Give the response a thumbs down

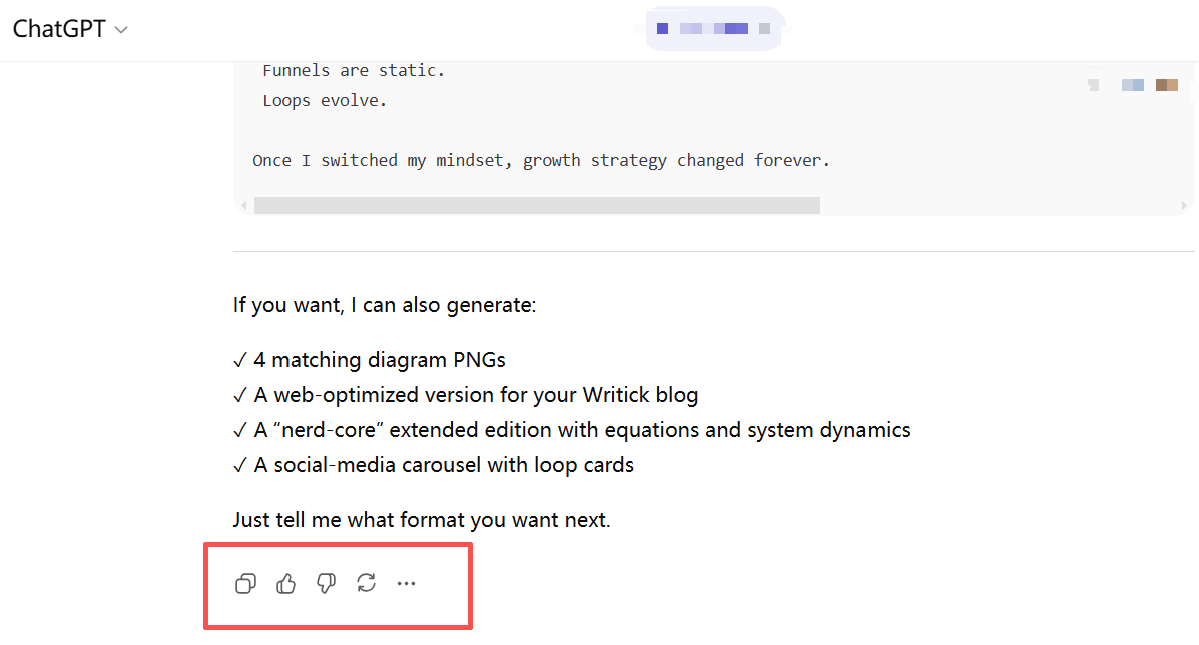pyautogui.click(x=325, y=583)
